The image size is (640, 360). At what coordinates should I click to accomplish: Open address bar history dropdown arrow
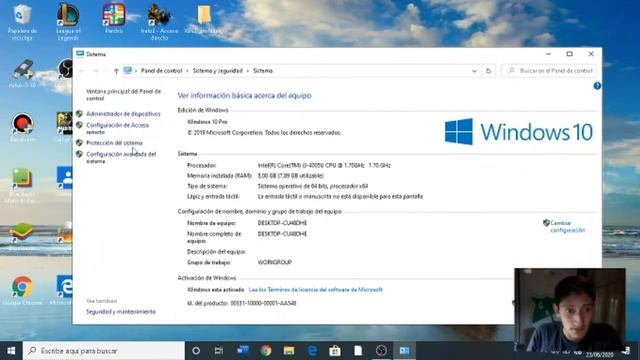[x=474, y=71]
